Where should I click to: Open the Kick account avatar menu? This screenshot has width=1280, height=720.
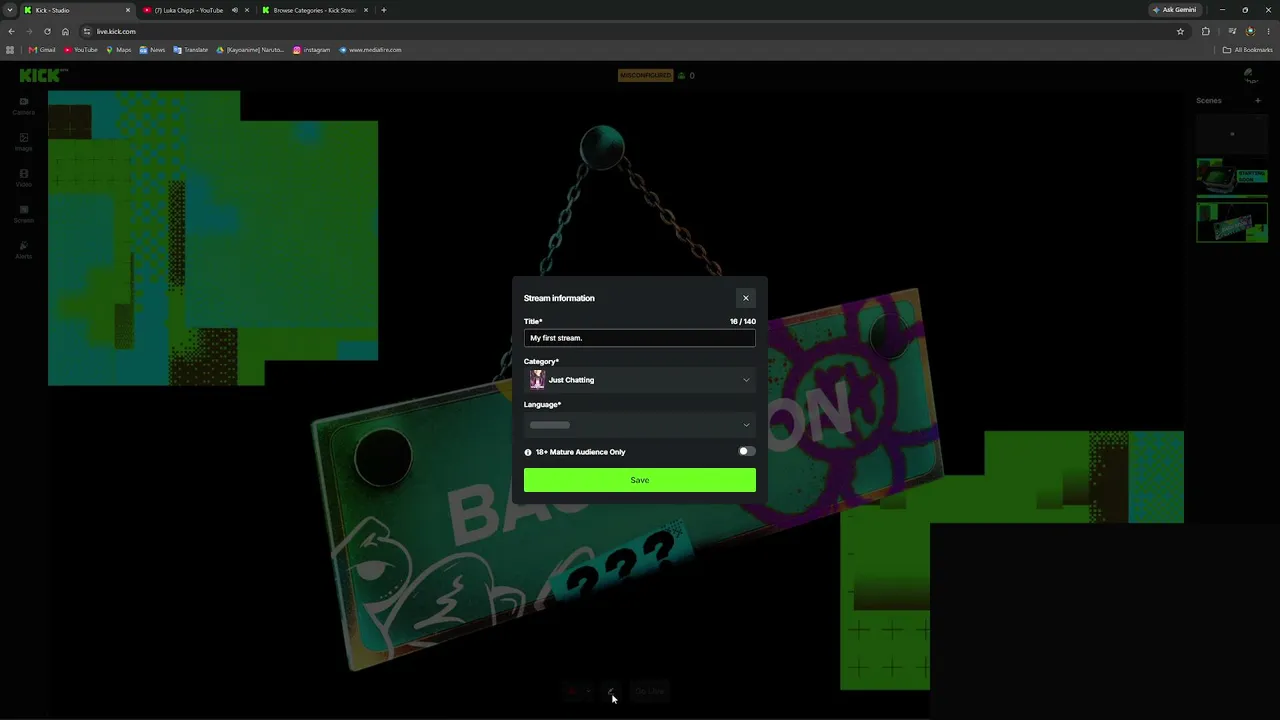point(1250,75)
